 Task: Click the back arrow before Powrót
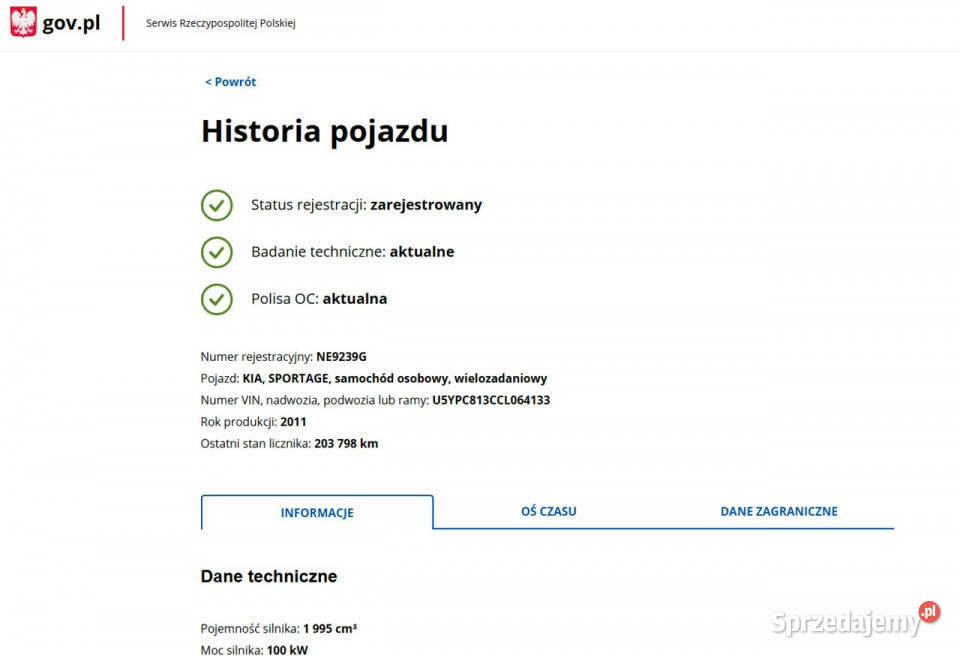point(208,81)
